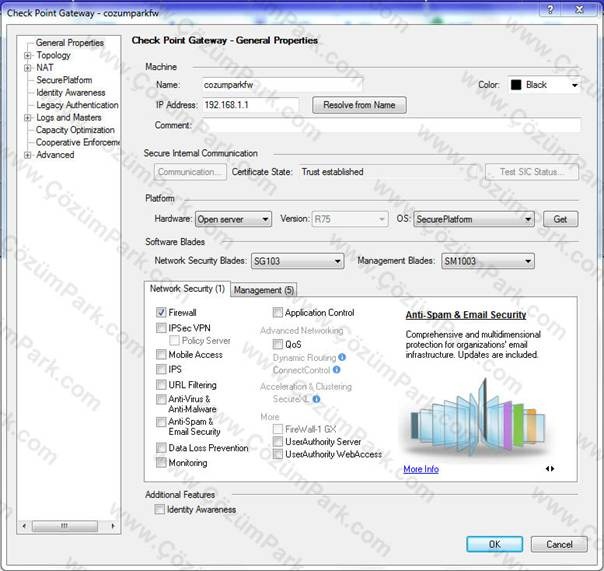Select SecurePlatform in the left tree
The height and width of the screenshot is (571, 604).
pyautogui.click(x=64, y=80)
